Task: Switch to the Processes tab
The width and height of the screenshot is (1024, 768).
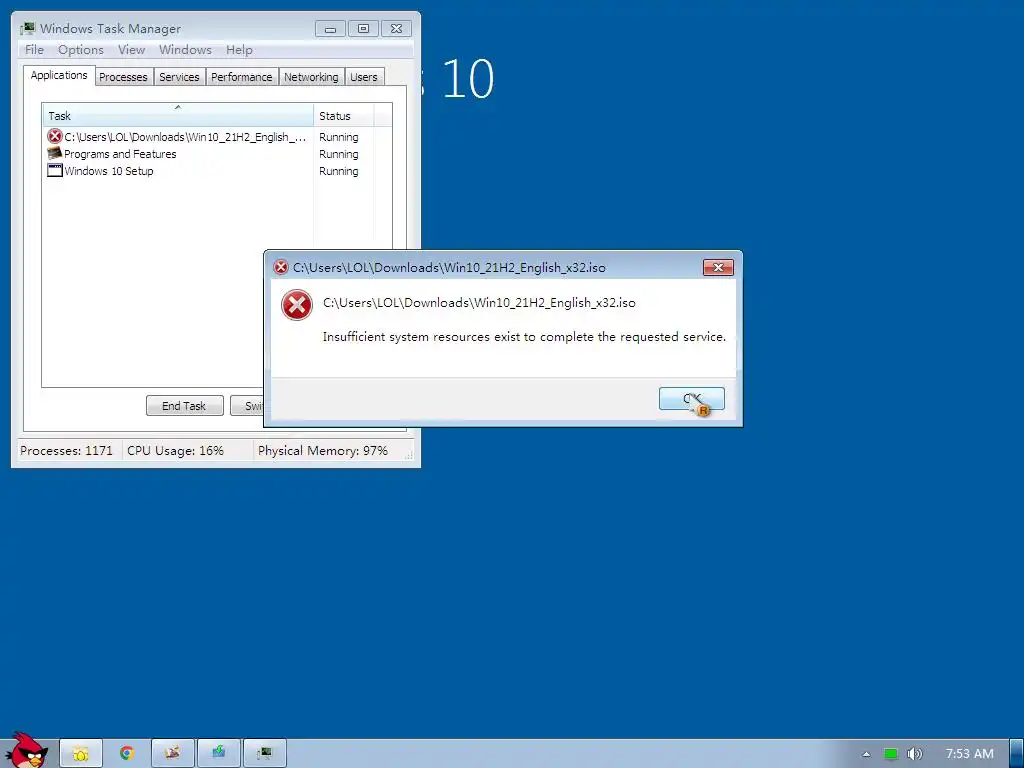Action: [x=123, y=77]
